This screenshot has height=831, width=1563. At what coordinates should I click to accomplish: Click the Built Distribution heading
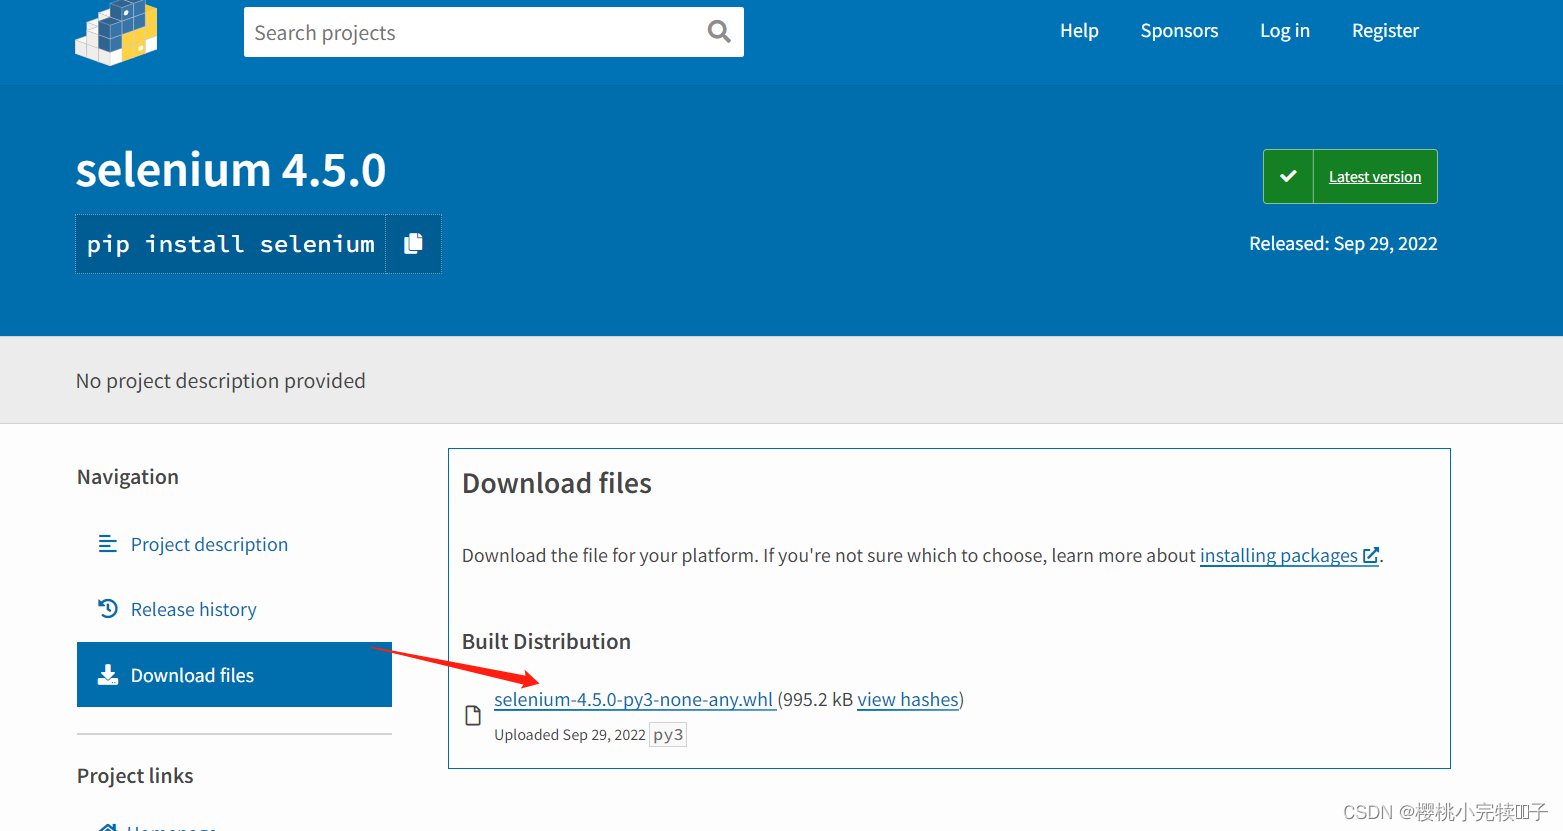click(546, 641)
